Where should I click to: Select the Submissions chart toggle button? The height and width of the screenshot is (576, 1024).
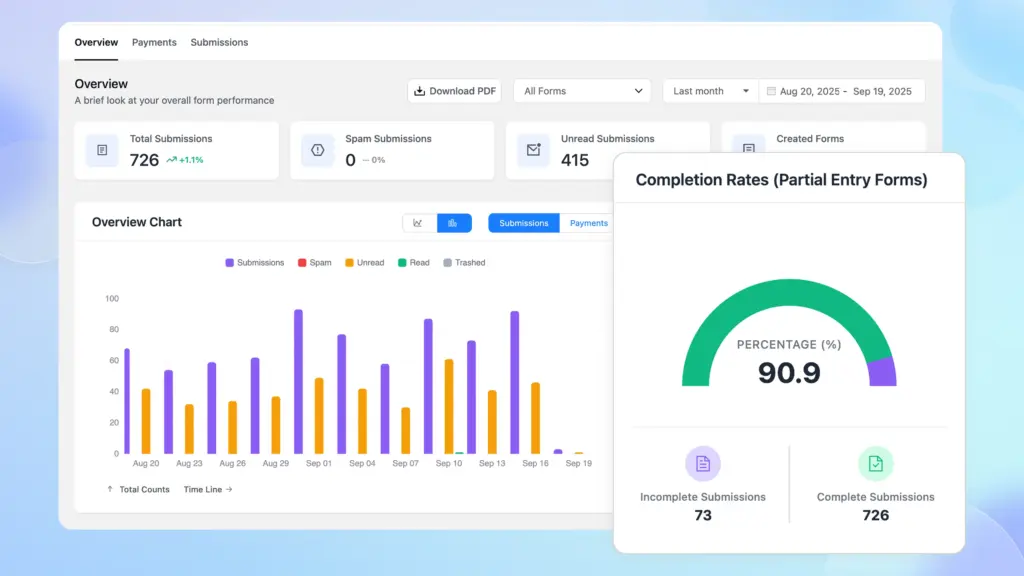524,223
